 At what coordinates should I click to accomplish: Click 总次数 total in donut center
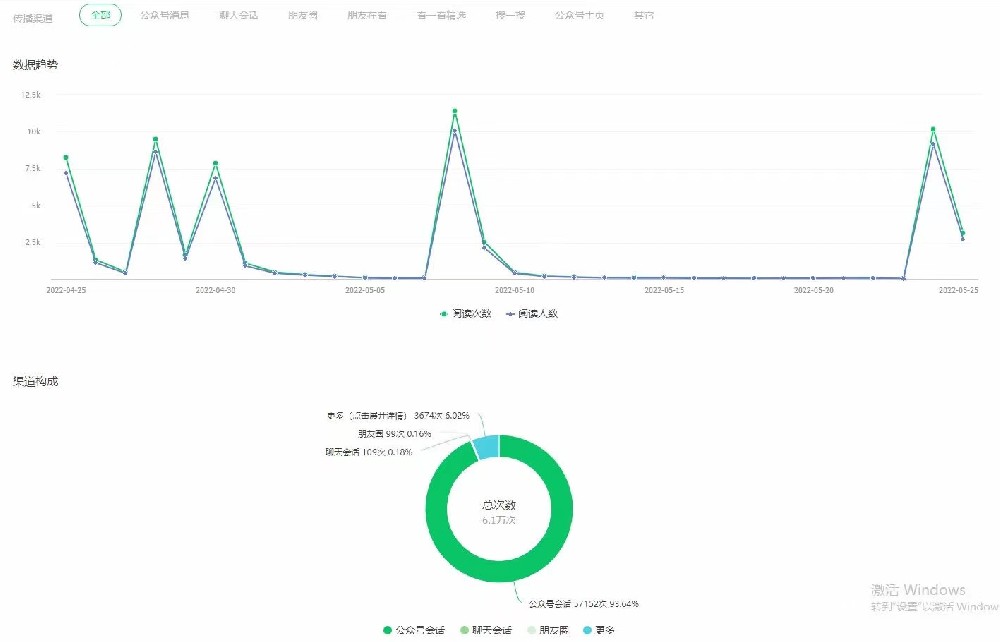[499, 506]
